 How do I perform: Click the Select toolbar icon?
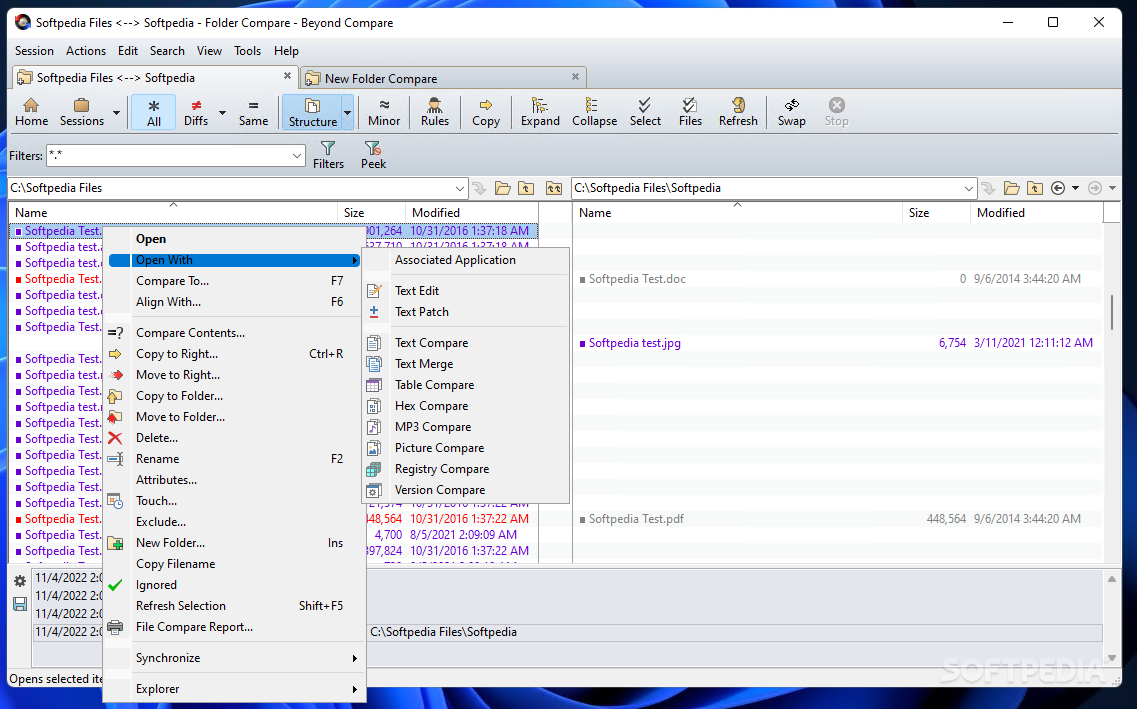click(645, 112)
